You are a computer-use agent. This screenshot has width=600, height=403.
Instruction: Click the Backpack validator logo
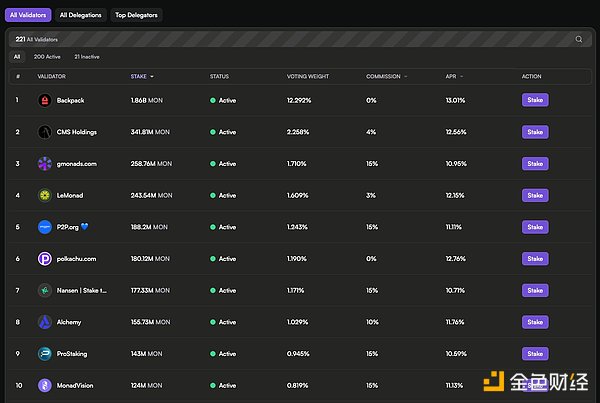[x=45, y=100]
